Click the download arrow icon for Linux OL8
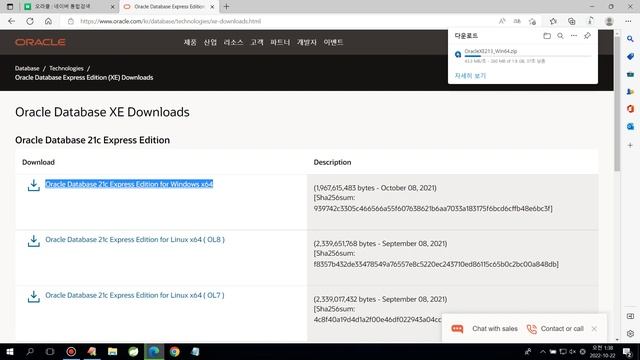This screenshot has width=640, height=360. click(33, 240)
